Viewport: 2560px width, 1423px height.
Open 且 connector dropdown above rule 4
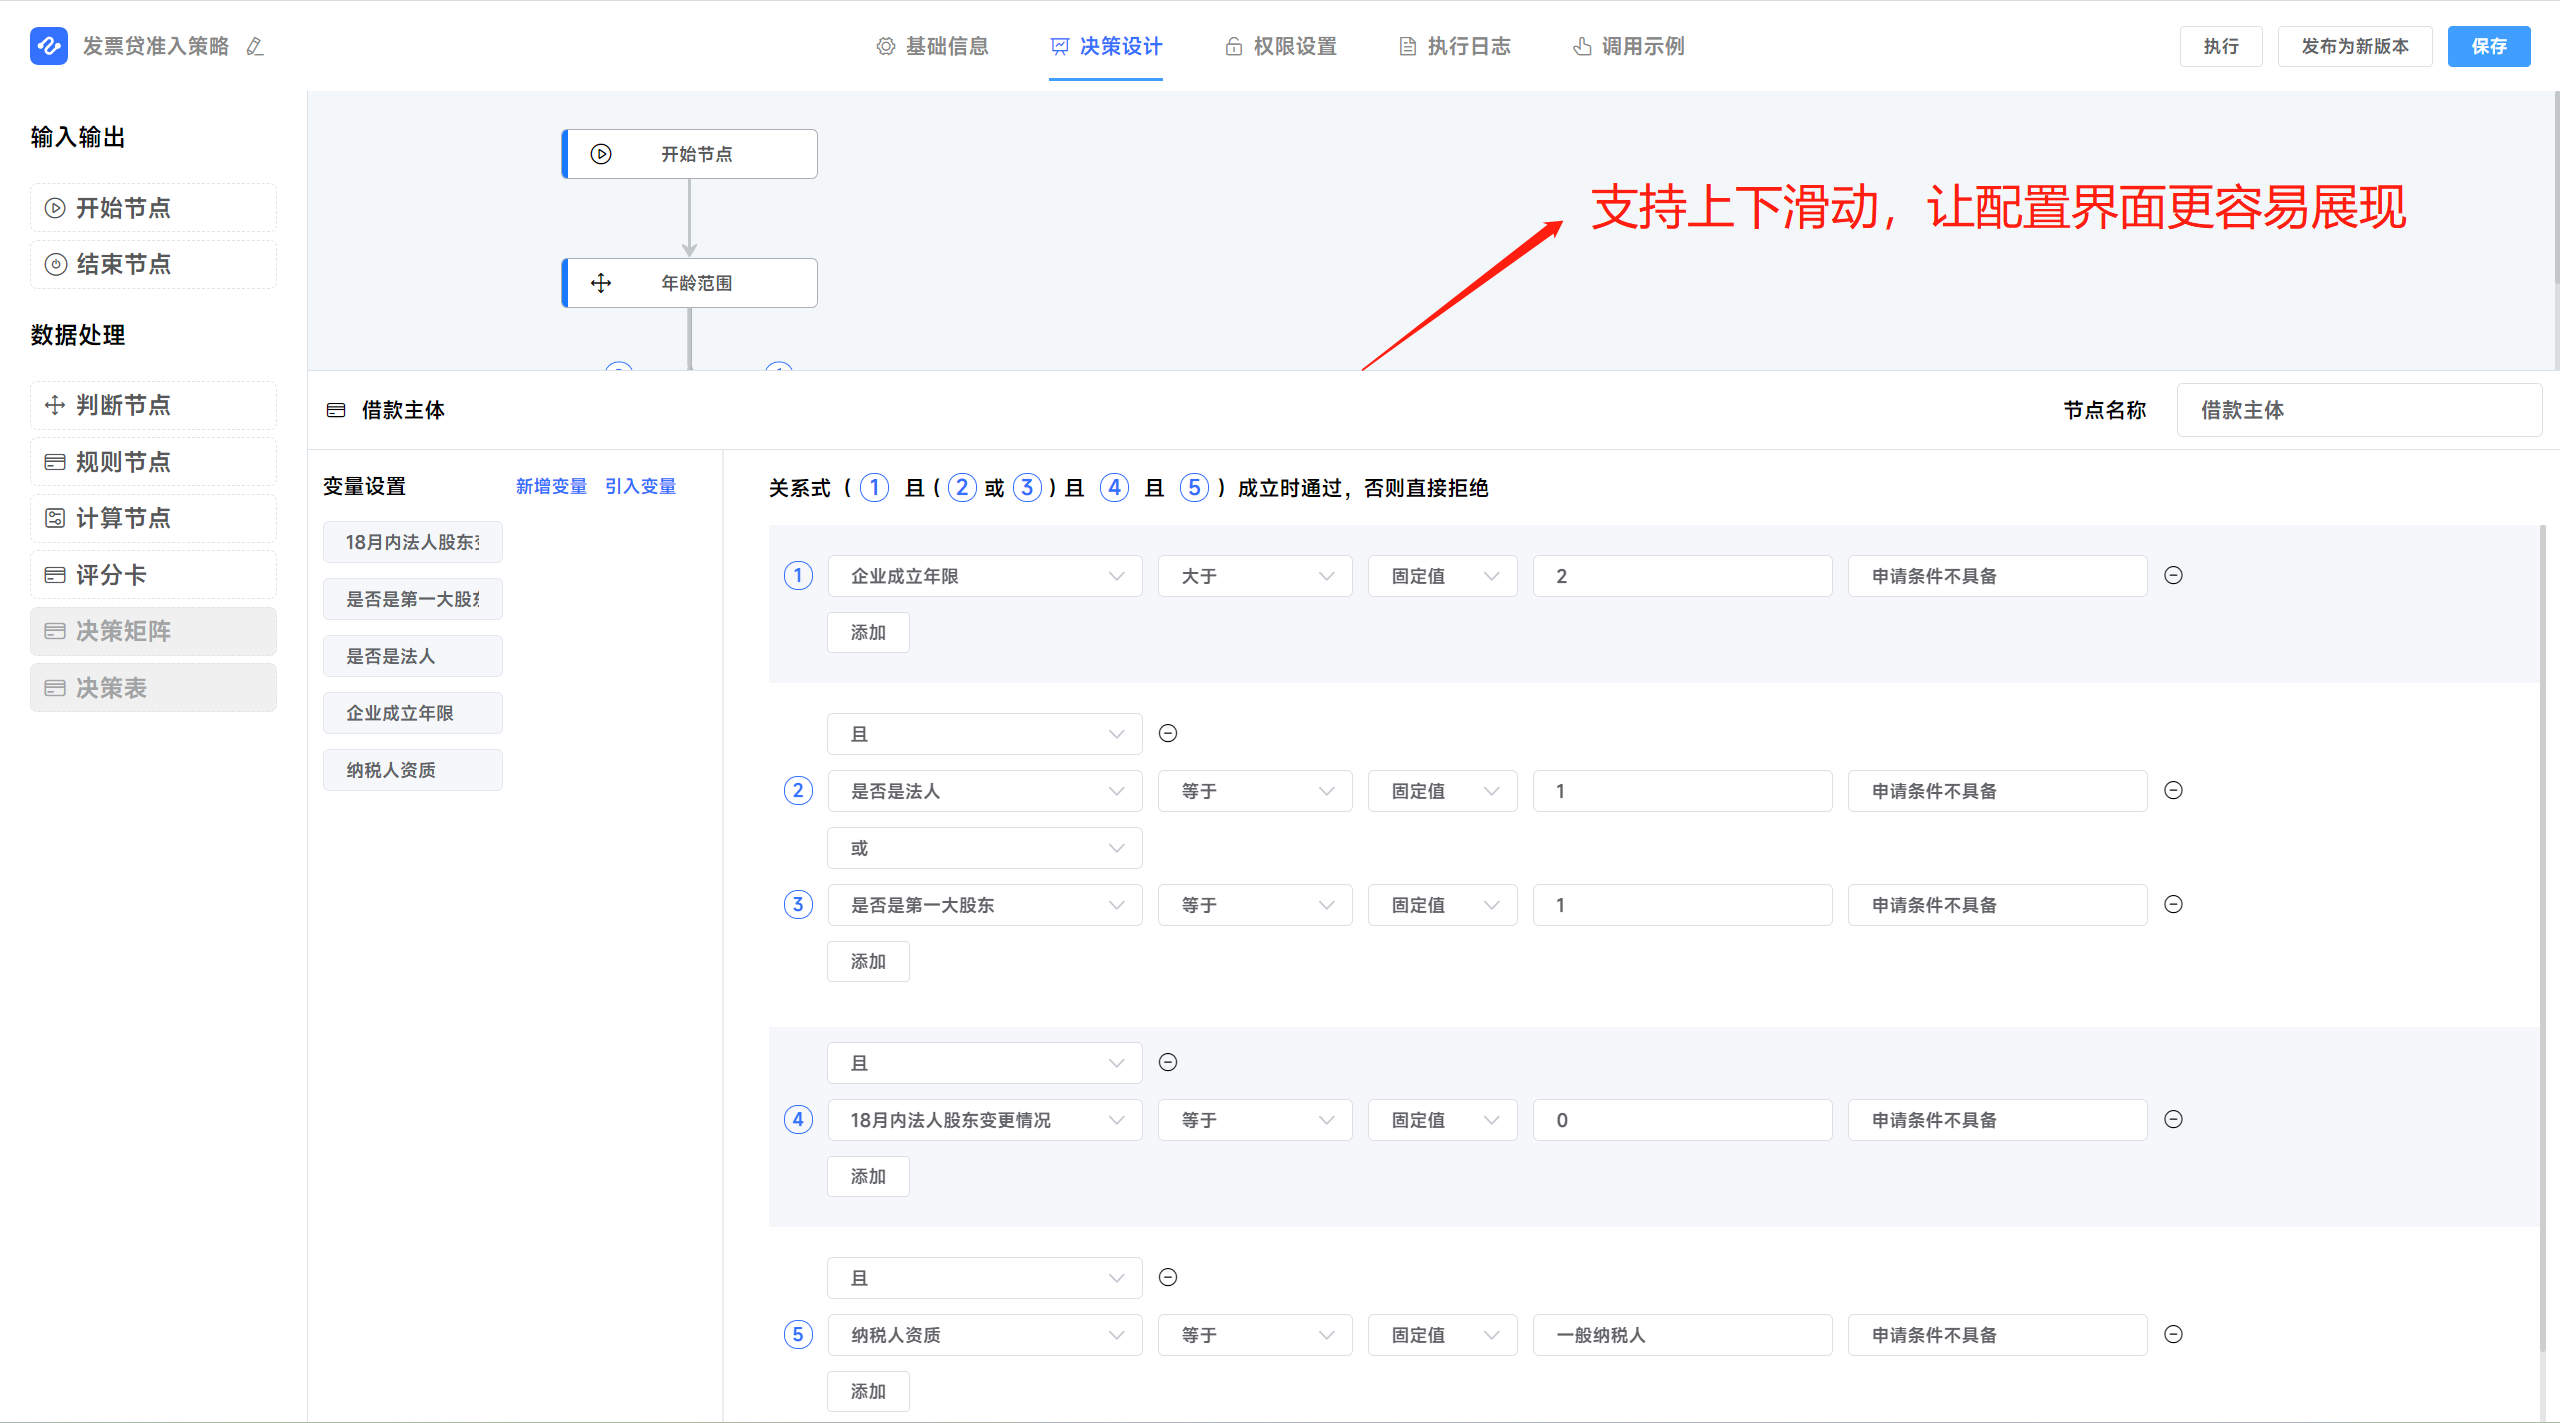coord(985,1063)
